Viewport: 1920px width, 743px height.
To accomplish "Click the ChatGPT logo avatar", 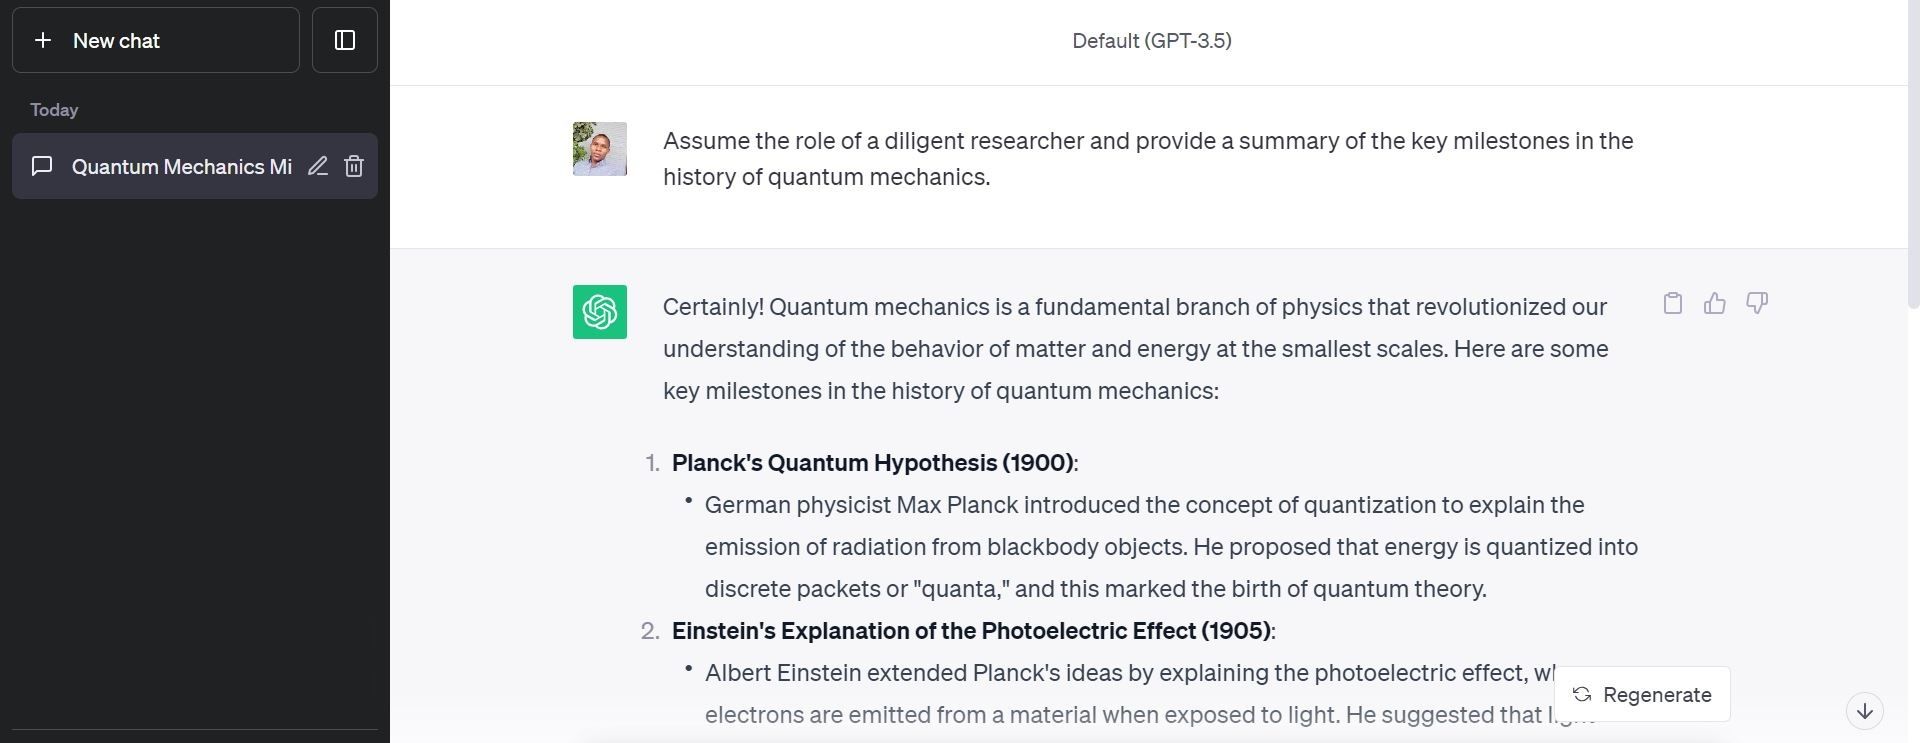I will [598, 312].
